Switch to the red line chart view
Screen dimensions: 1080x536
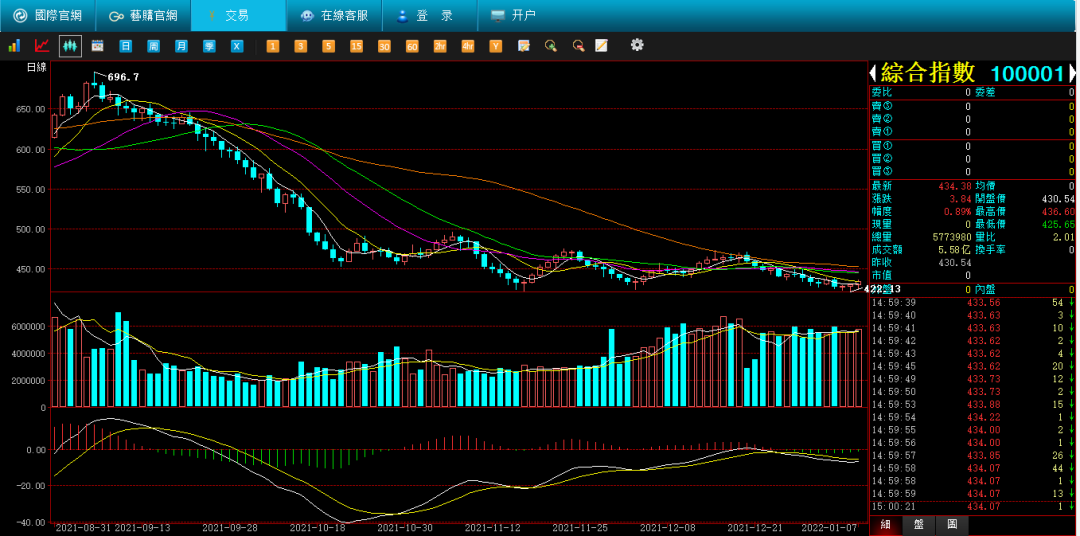pos(42,45)
